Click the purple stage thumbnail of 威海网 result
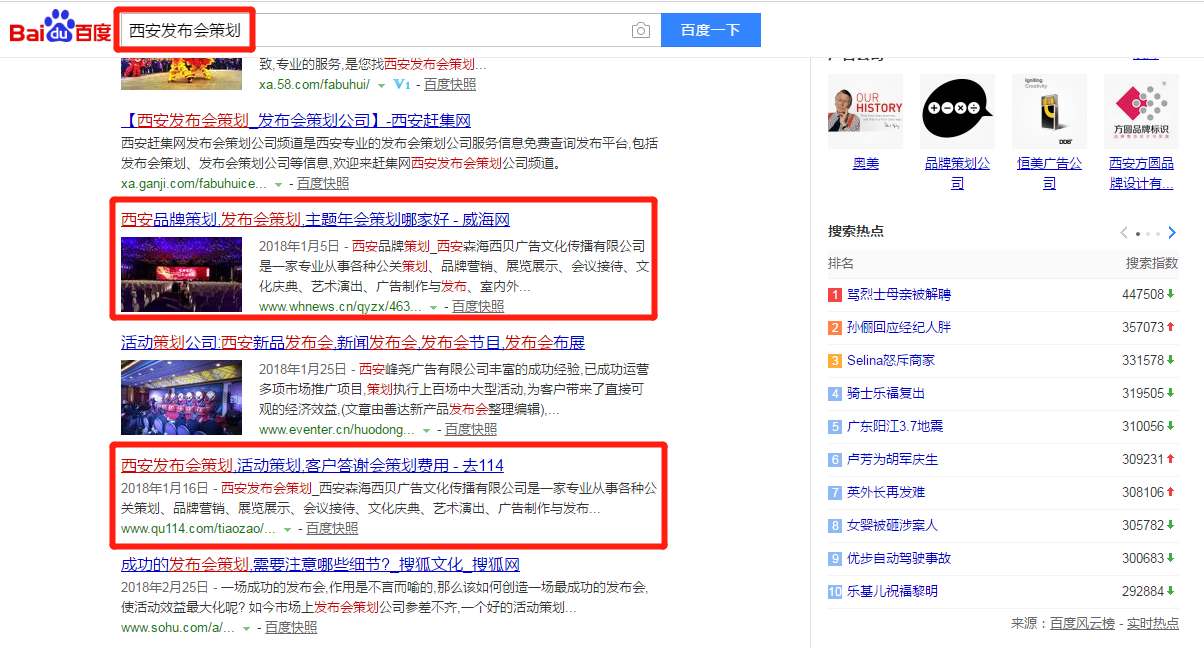 click(182, 275)
